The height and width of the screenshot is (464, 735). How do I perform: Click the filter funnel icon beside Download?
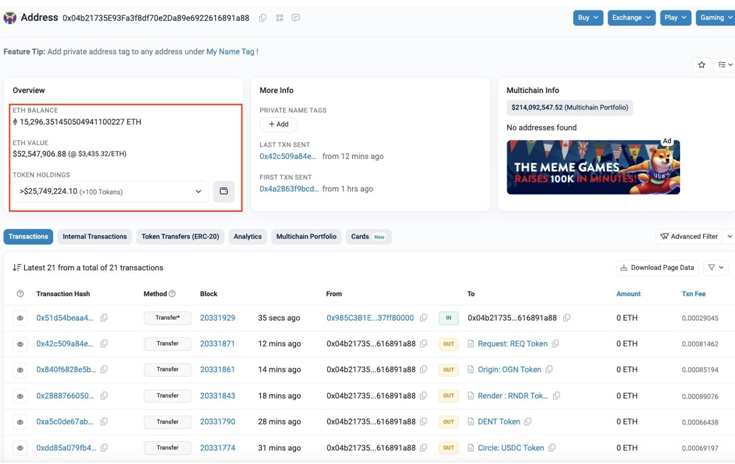coord(715,268)
